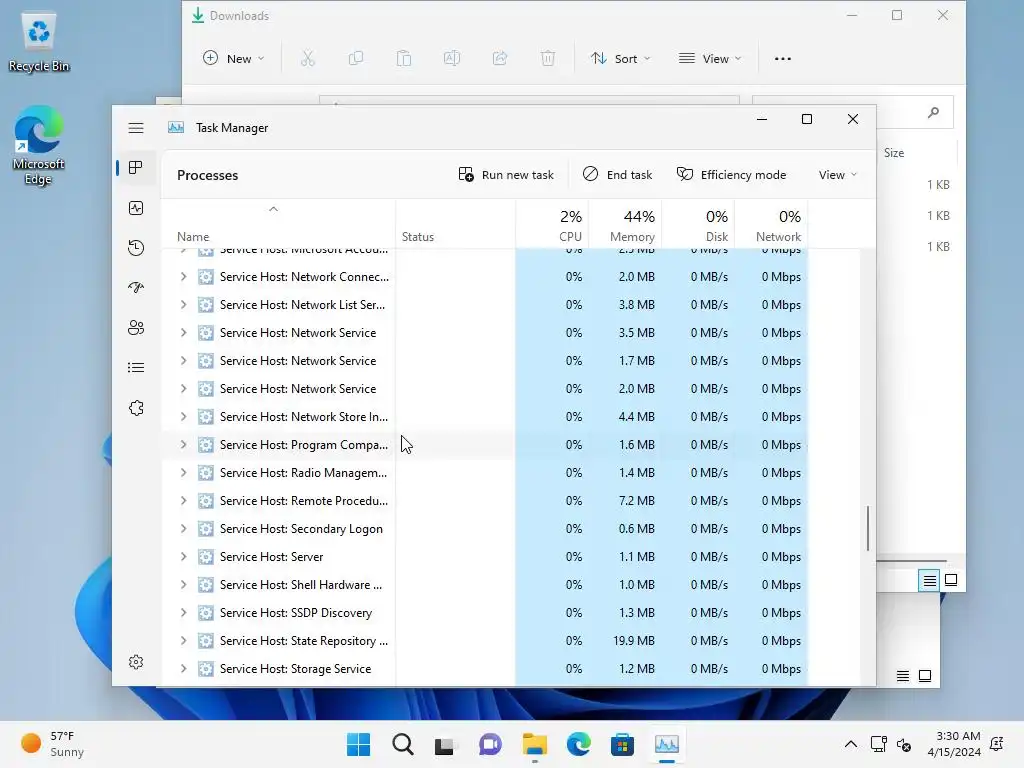This screenshot has width=1024, height=768.
Task: Open Microsoft Edge desktop shortcut
Action: 39,147
